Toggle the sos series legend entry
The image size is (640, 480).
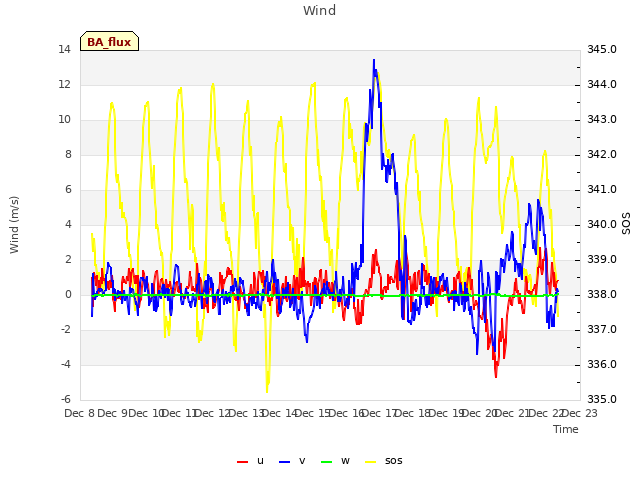[384, 461]
